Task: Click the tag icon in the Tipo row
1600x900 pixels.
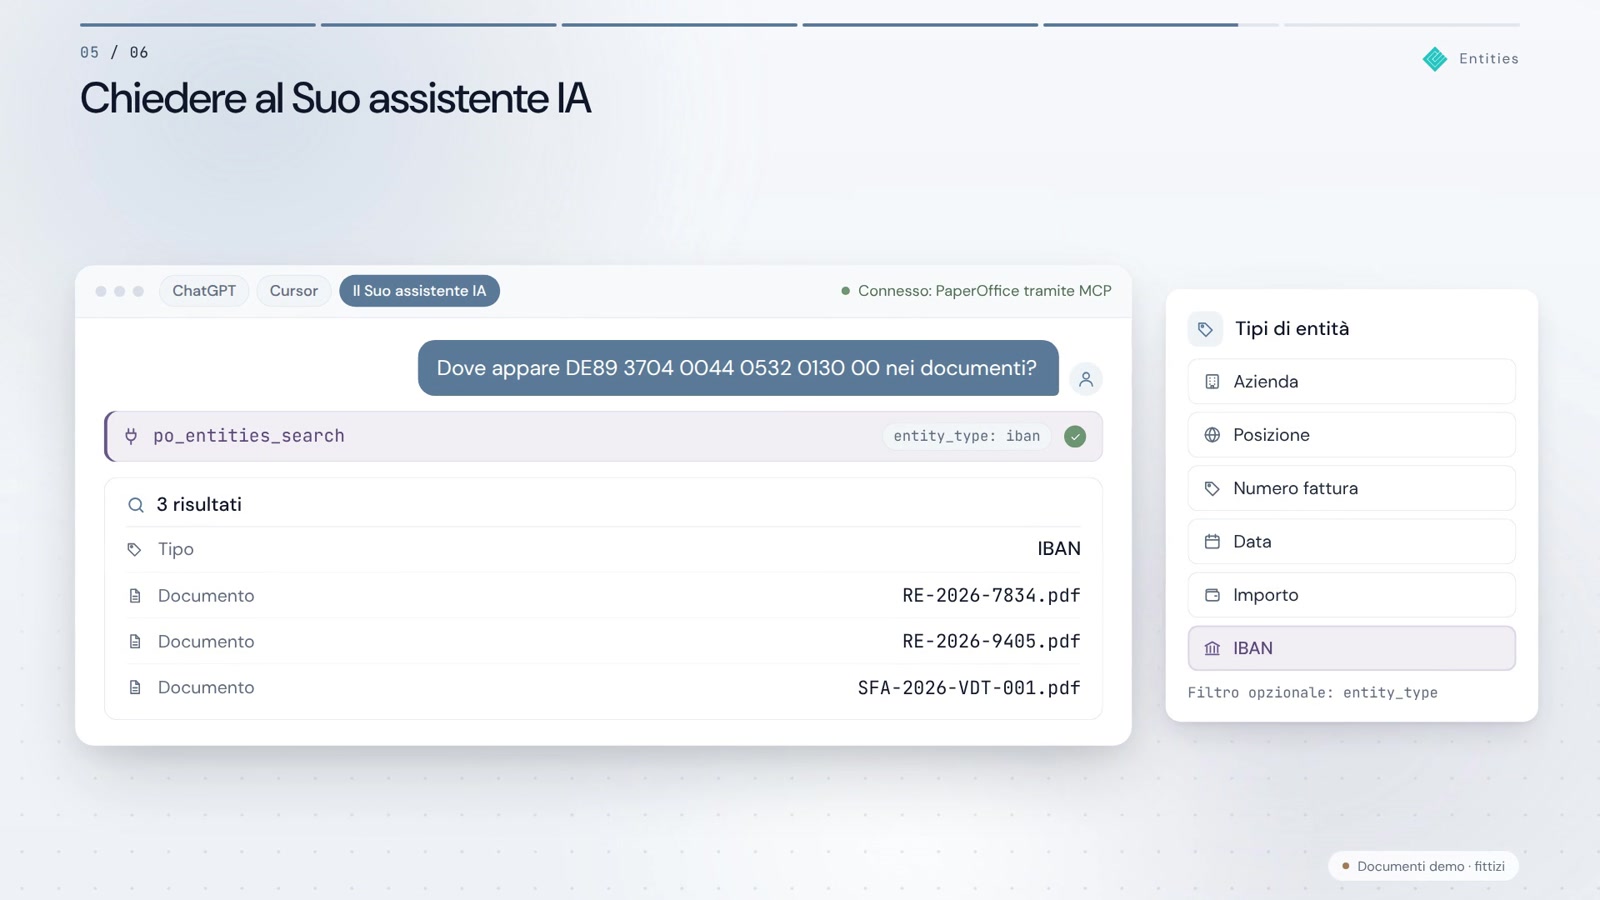Action: coord(134,549)
